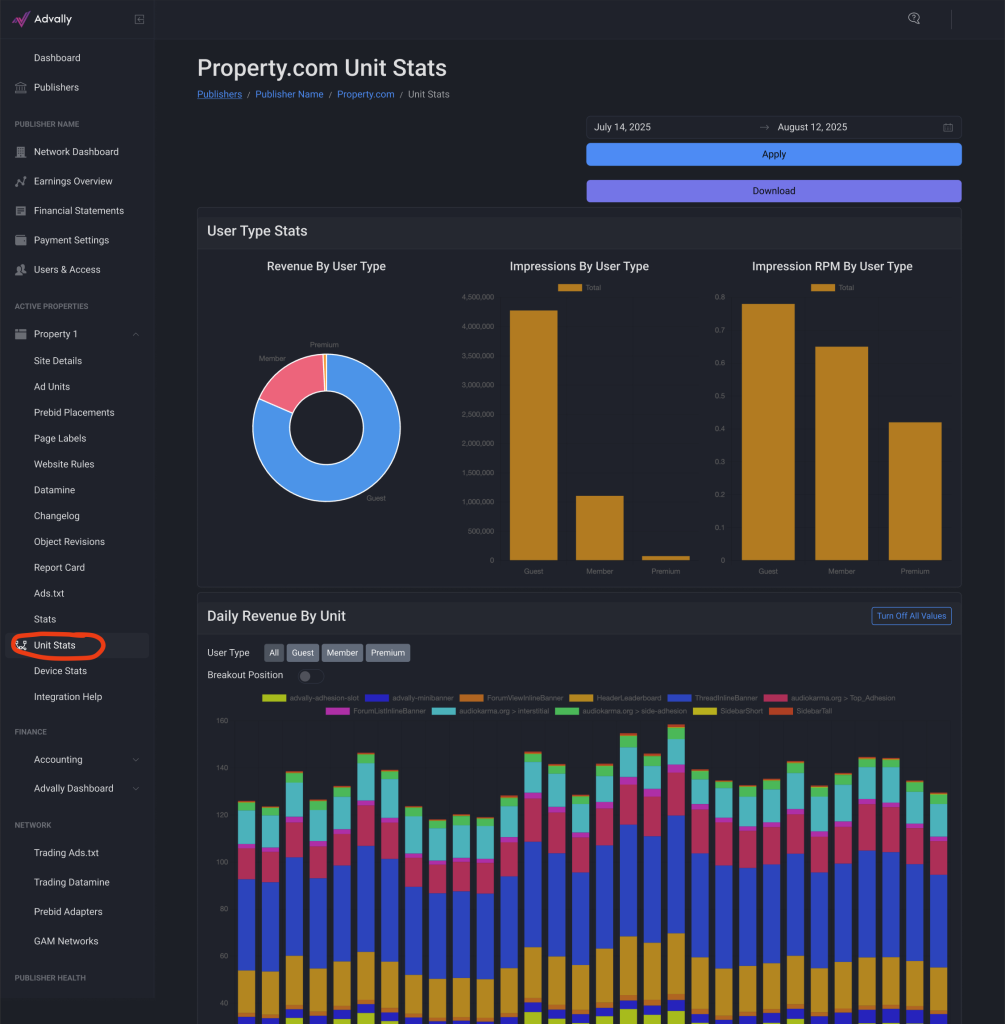Select the Guest user type filter
Image resolution: width=1005 pixels, height=1024 pixels.
302,653
